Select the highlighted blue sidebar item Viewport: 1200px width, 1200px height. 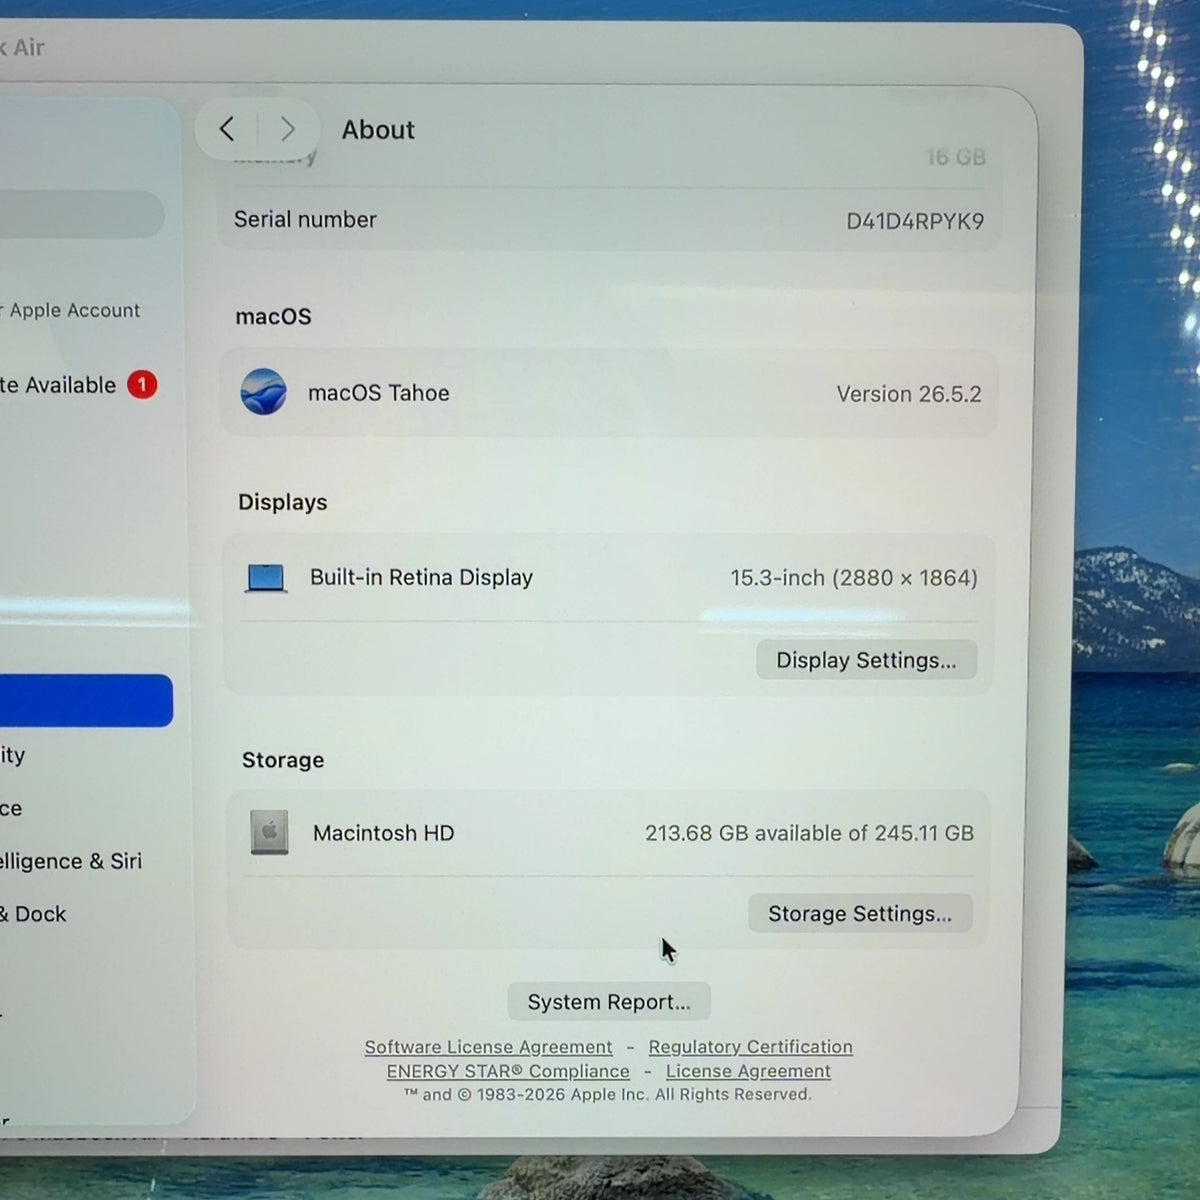pyautogui.click(x=86, y=700)
